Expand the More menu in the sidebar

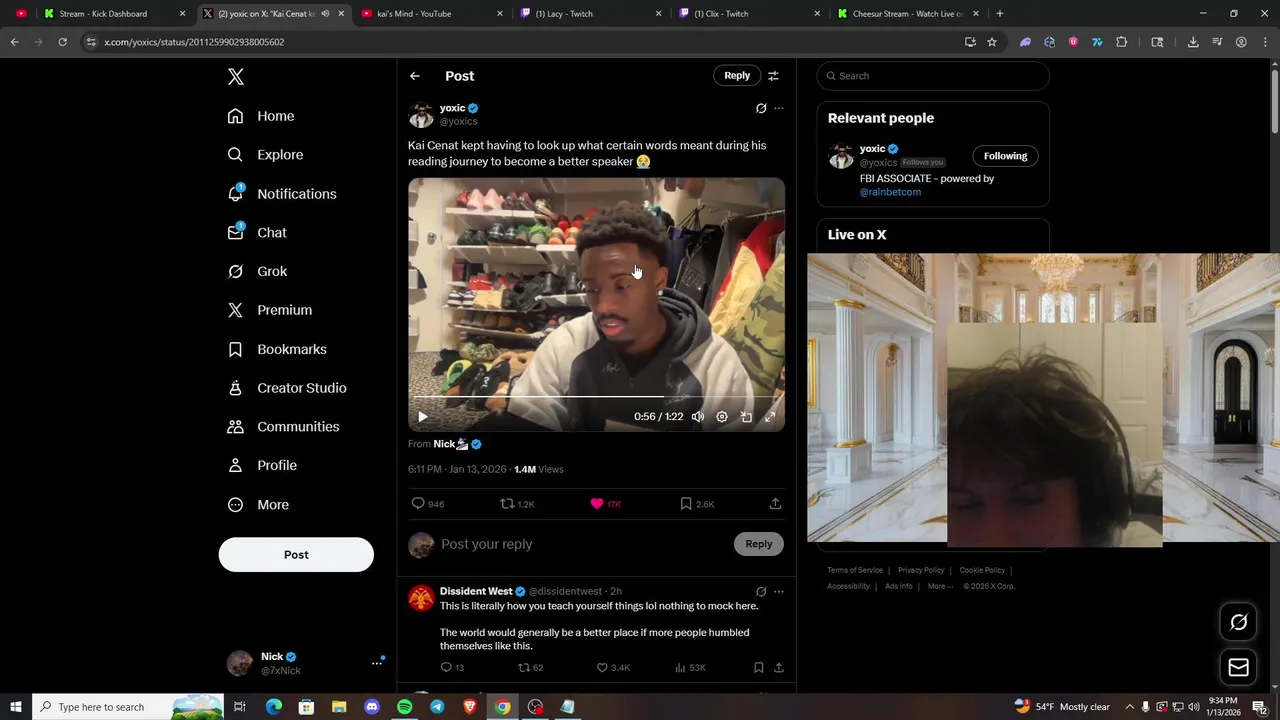tap(258, 505)
